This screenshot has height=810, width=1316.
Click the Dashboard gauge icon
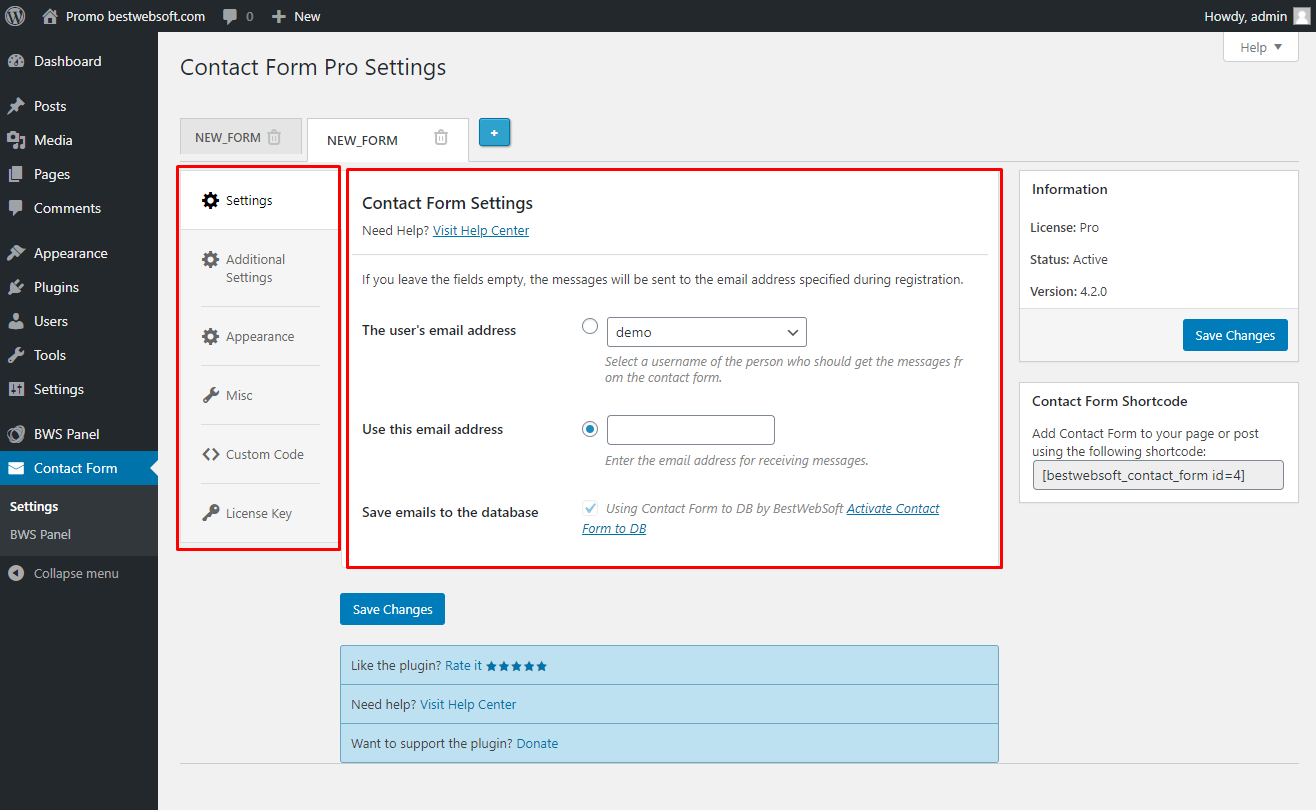[16, 61]
